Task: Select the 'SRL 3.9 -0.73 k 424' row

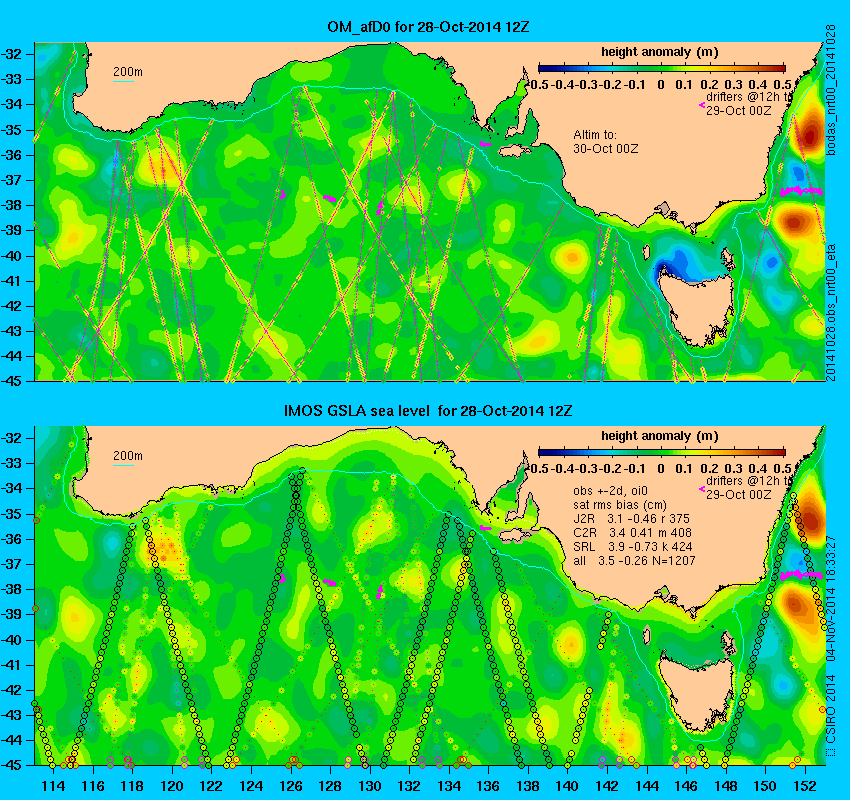Action: [x=633, y=547]
